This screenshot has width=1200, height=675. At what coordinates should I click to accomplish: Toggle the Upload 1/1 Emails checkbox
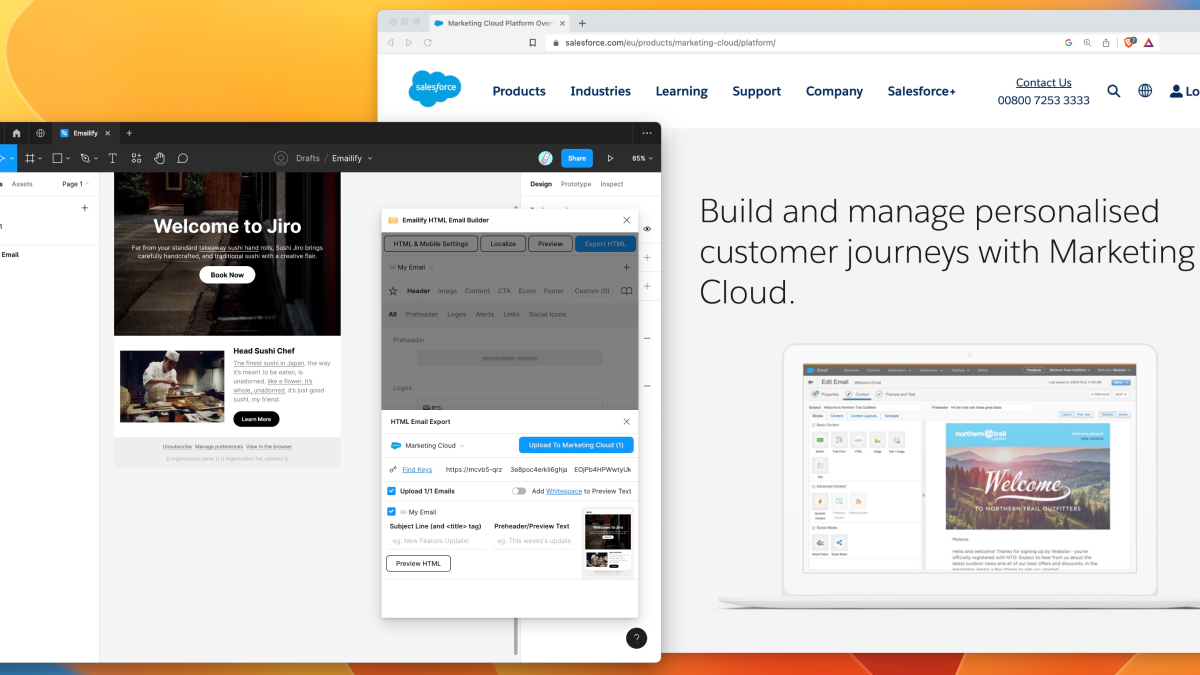coord(392,491)
